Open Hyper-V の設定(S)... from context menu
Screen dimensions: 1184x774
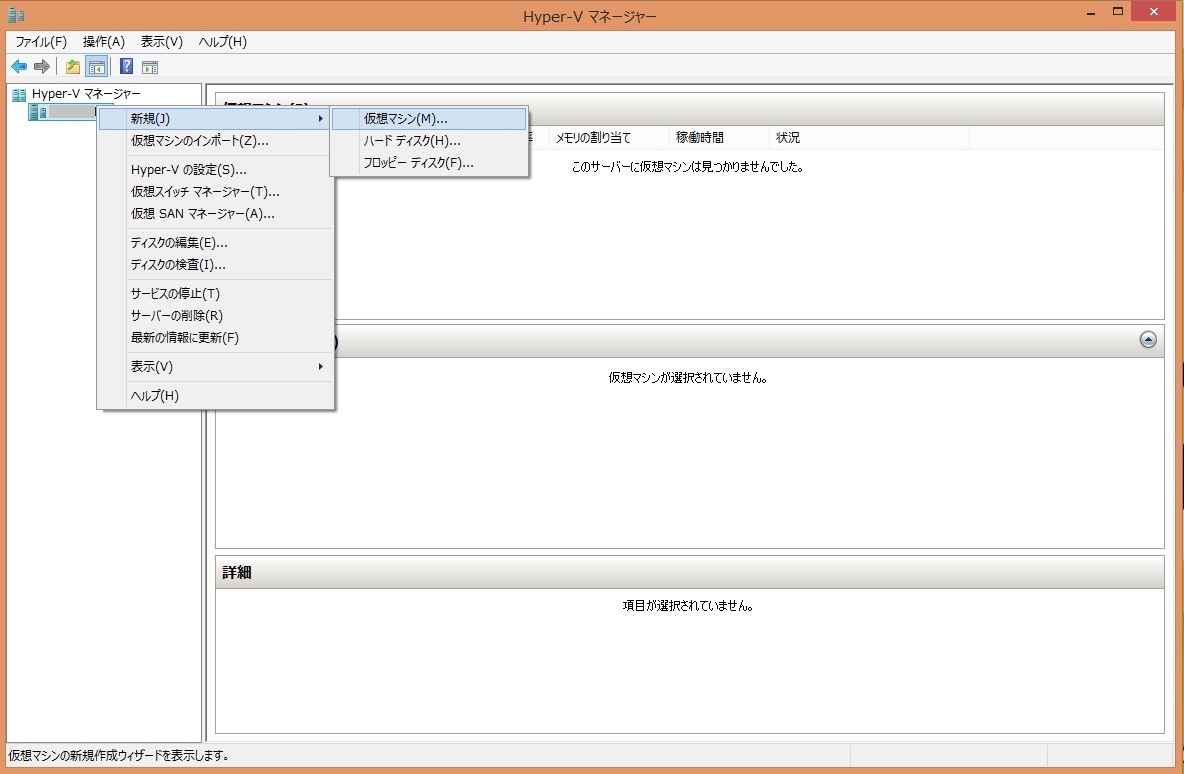click(x=188, y=170)
